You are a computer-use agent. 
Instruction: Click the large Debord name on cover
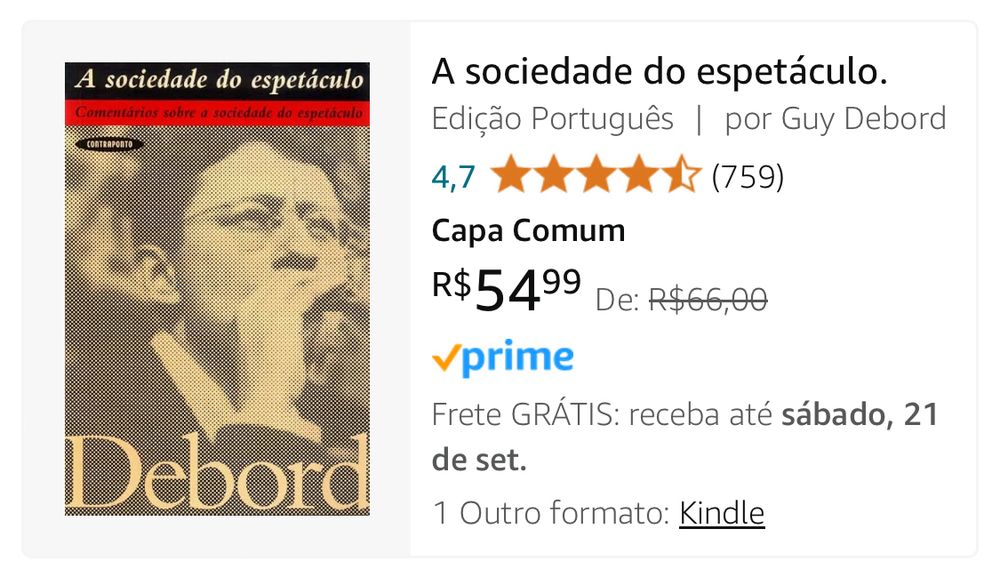pyautogui.click(x=217, y=473)
